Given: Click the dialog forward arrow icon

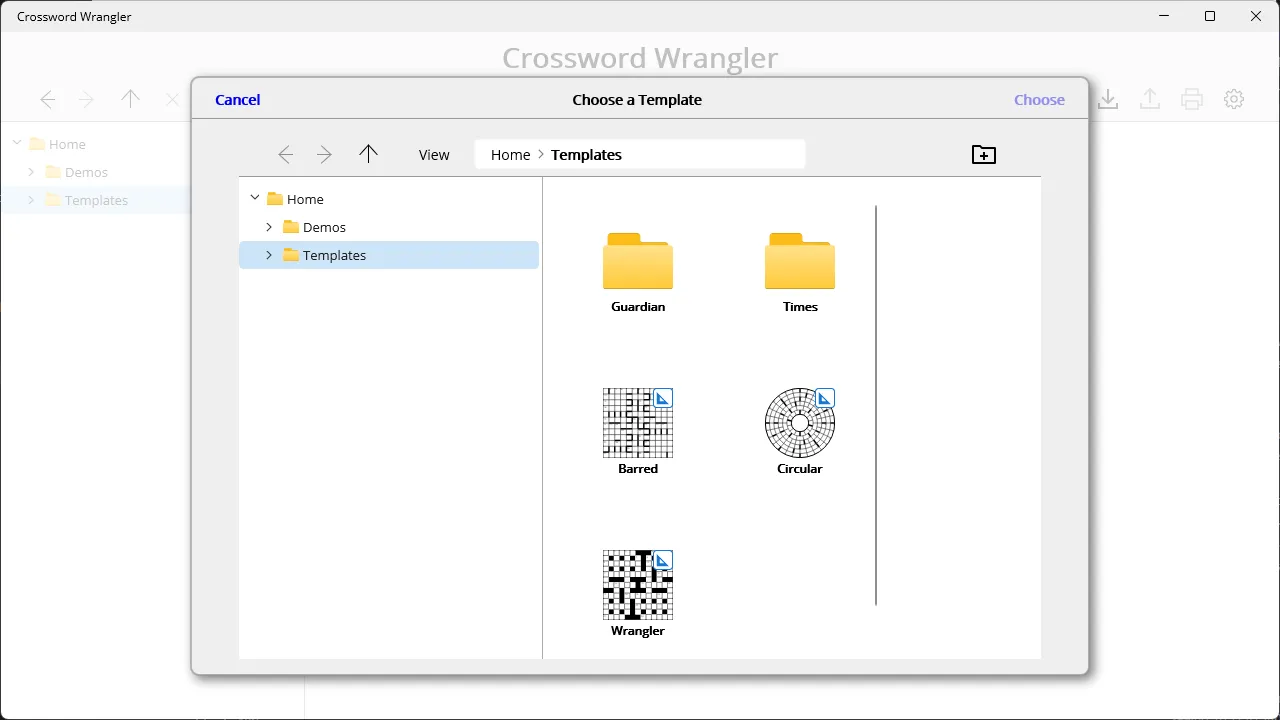Looking at the screenshot, I should pos(324,155).
